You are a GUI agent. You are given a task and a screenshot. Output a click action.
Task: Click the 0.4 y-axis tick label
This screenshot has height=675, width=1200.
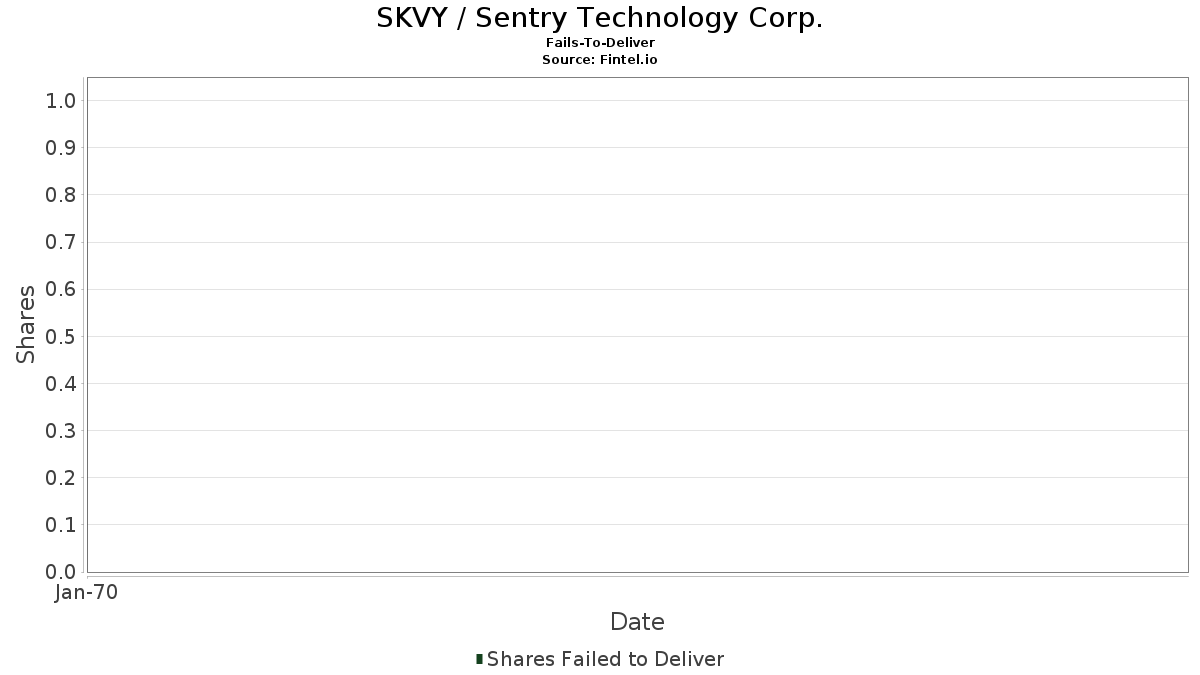(x=61, y=384)
